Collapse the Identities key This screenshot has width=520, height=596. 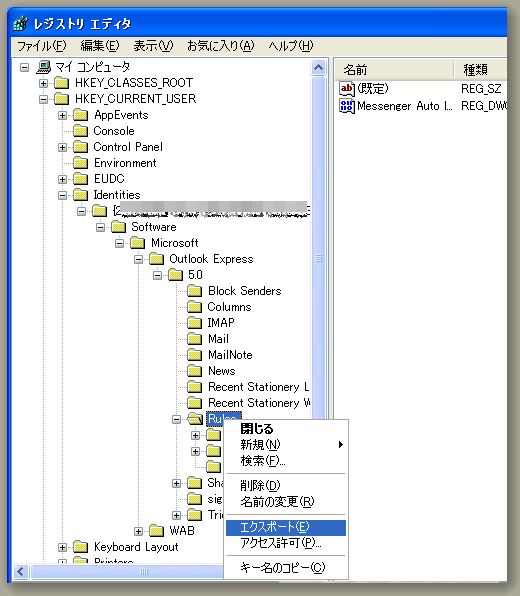[63, 195]
